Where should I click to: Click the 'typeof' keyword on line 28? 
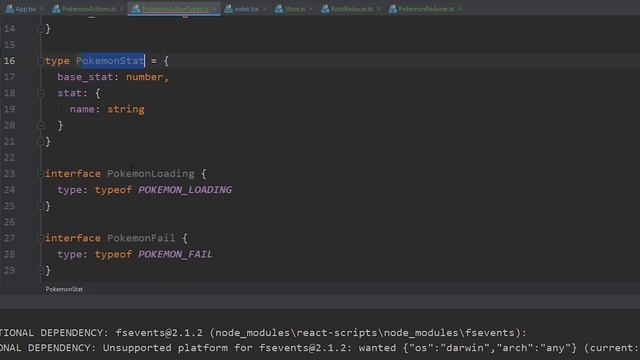(x=113, y=254)
